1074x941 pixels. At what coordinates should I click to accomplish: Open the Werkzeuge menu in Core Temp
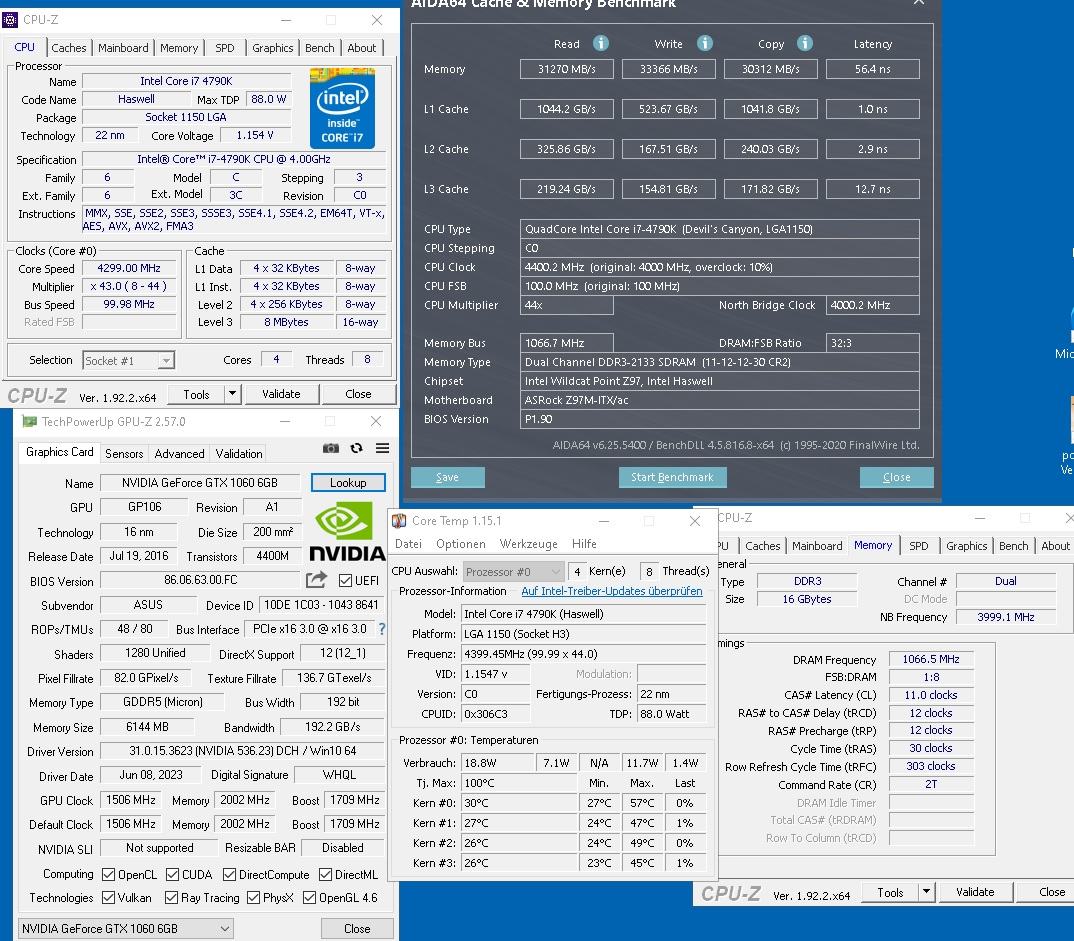click(528, 544)
